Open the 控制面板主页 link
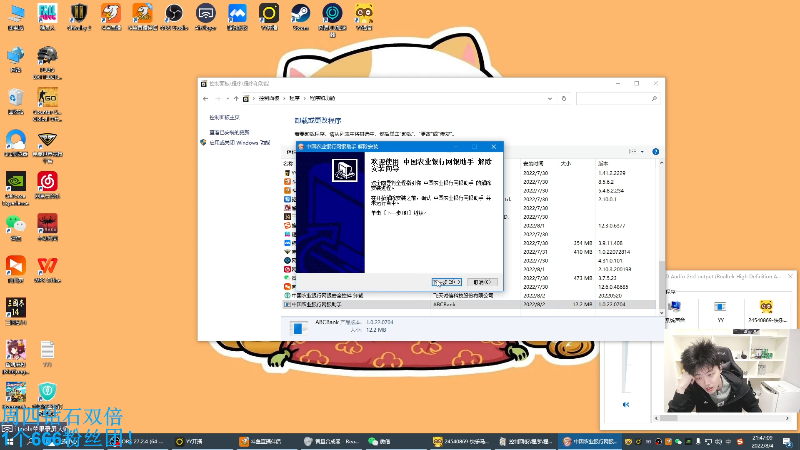 [224, 117]
